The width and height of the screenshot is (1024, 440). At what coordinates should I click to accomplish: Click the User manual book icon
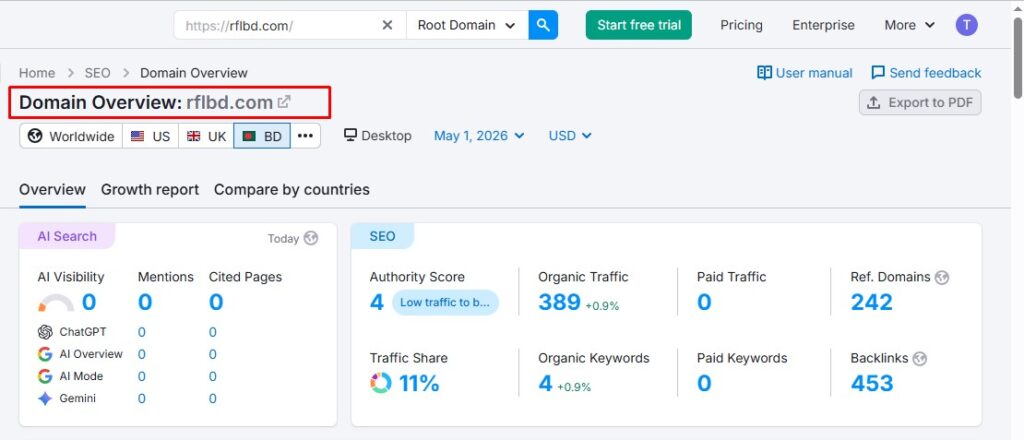point(764,72)
